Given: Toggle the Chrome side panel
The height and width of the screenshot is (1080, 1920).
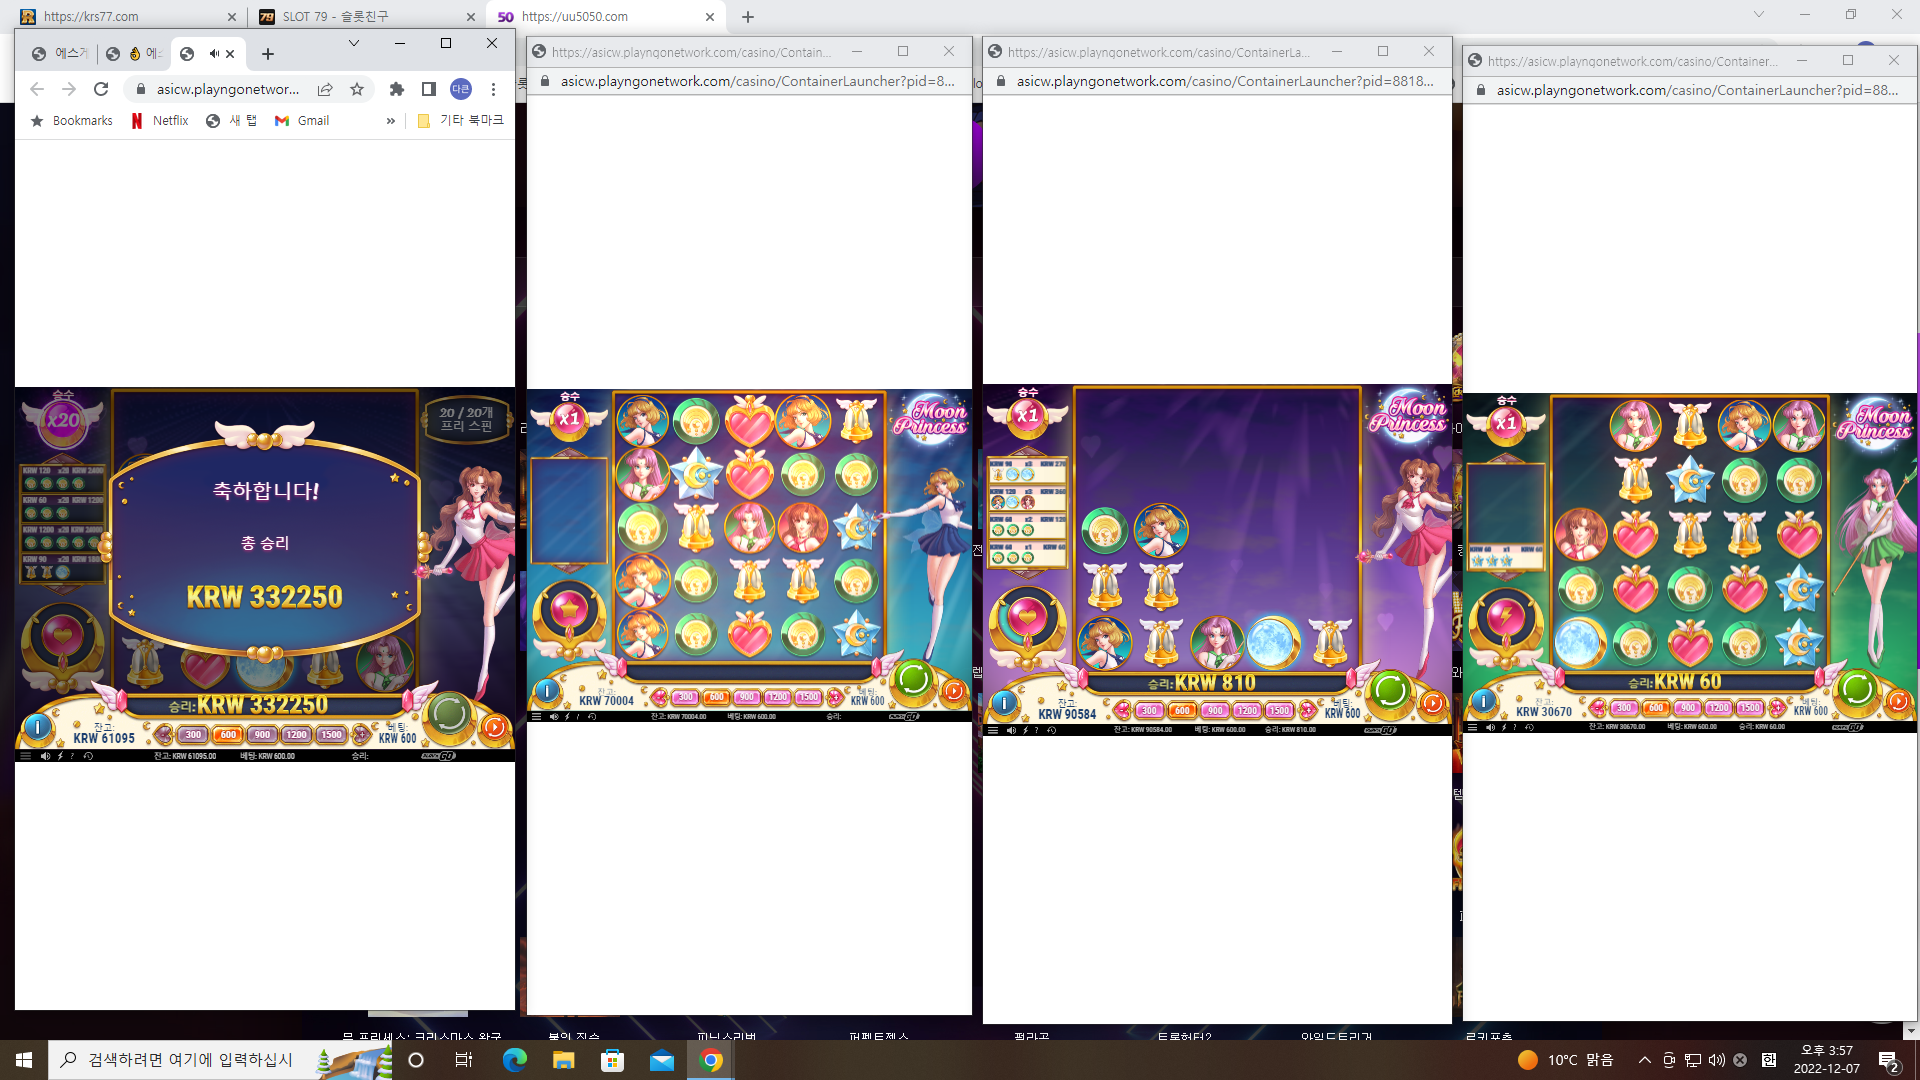Looking at the screenshot, I should [428, 89].
